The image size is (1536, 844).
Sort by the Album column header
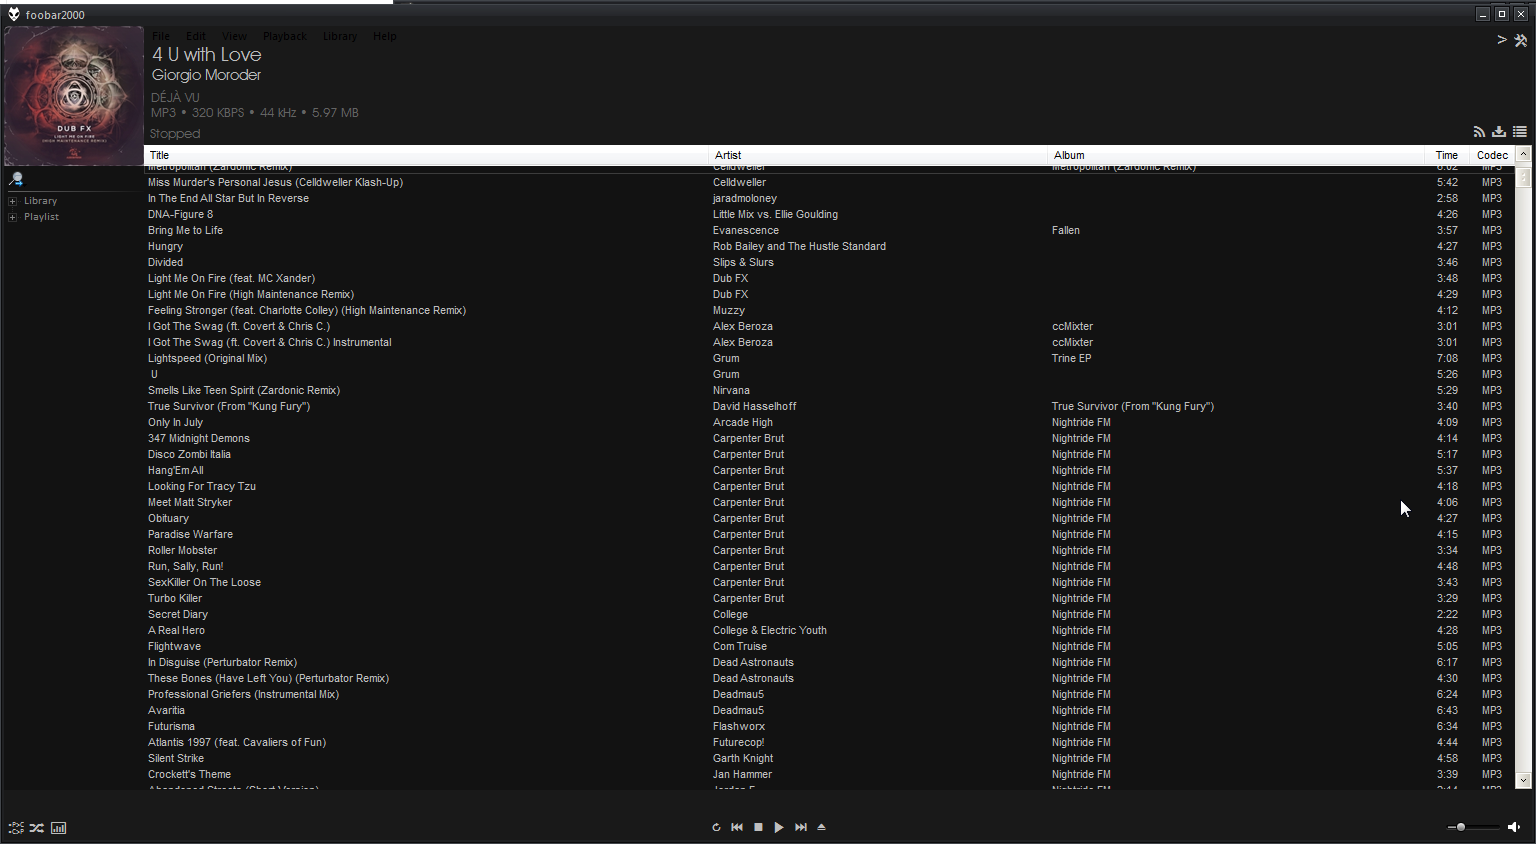tap(1236, 155)
